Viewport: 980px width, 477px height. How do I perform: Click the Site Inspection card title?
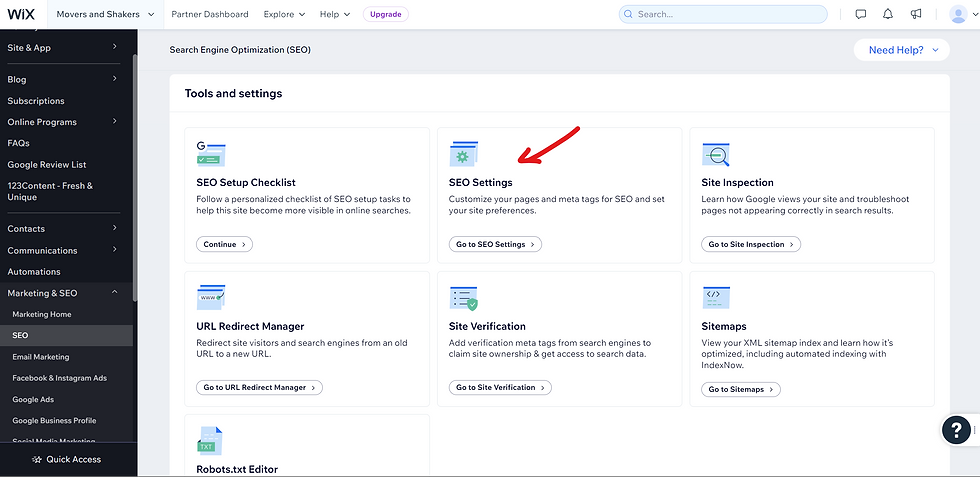[x=738, y=183]
